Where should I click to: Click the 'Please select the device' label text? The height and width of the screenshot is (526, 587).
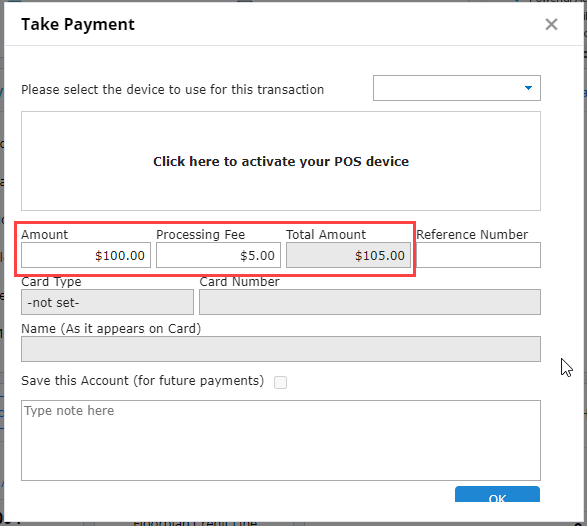coord(173,89)
